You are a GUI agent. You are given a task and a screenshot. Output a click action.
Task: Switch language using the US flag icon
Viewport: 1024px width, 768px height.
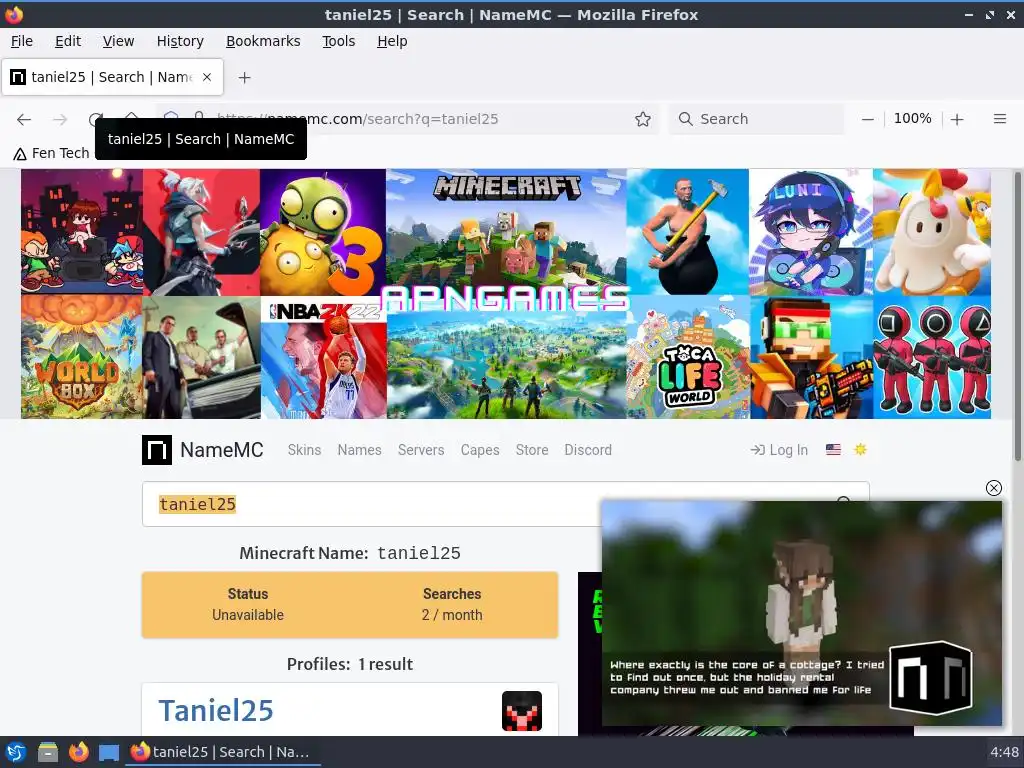[833, 449]
